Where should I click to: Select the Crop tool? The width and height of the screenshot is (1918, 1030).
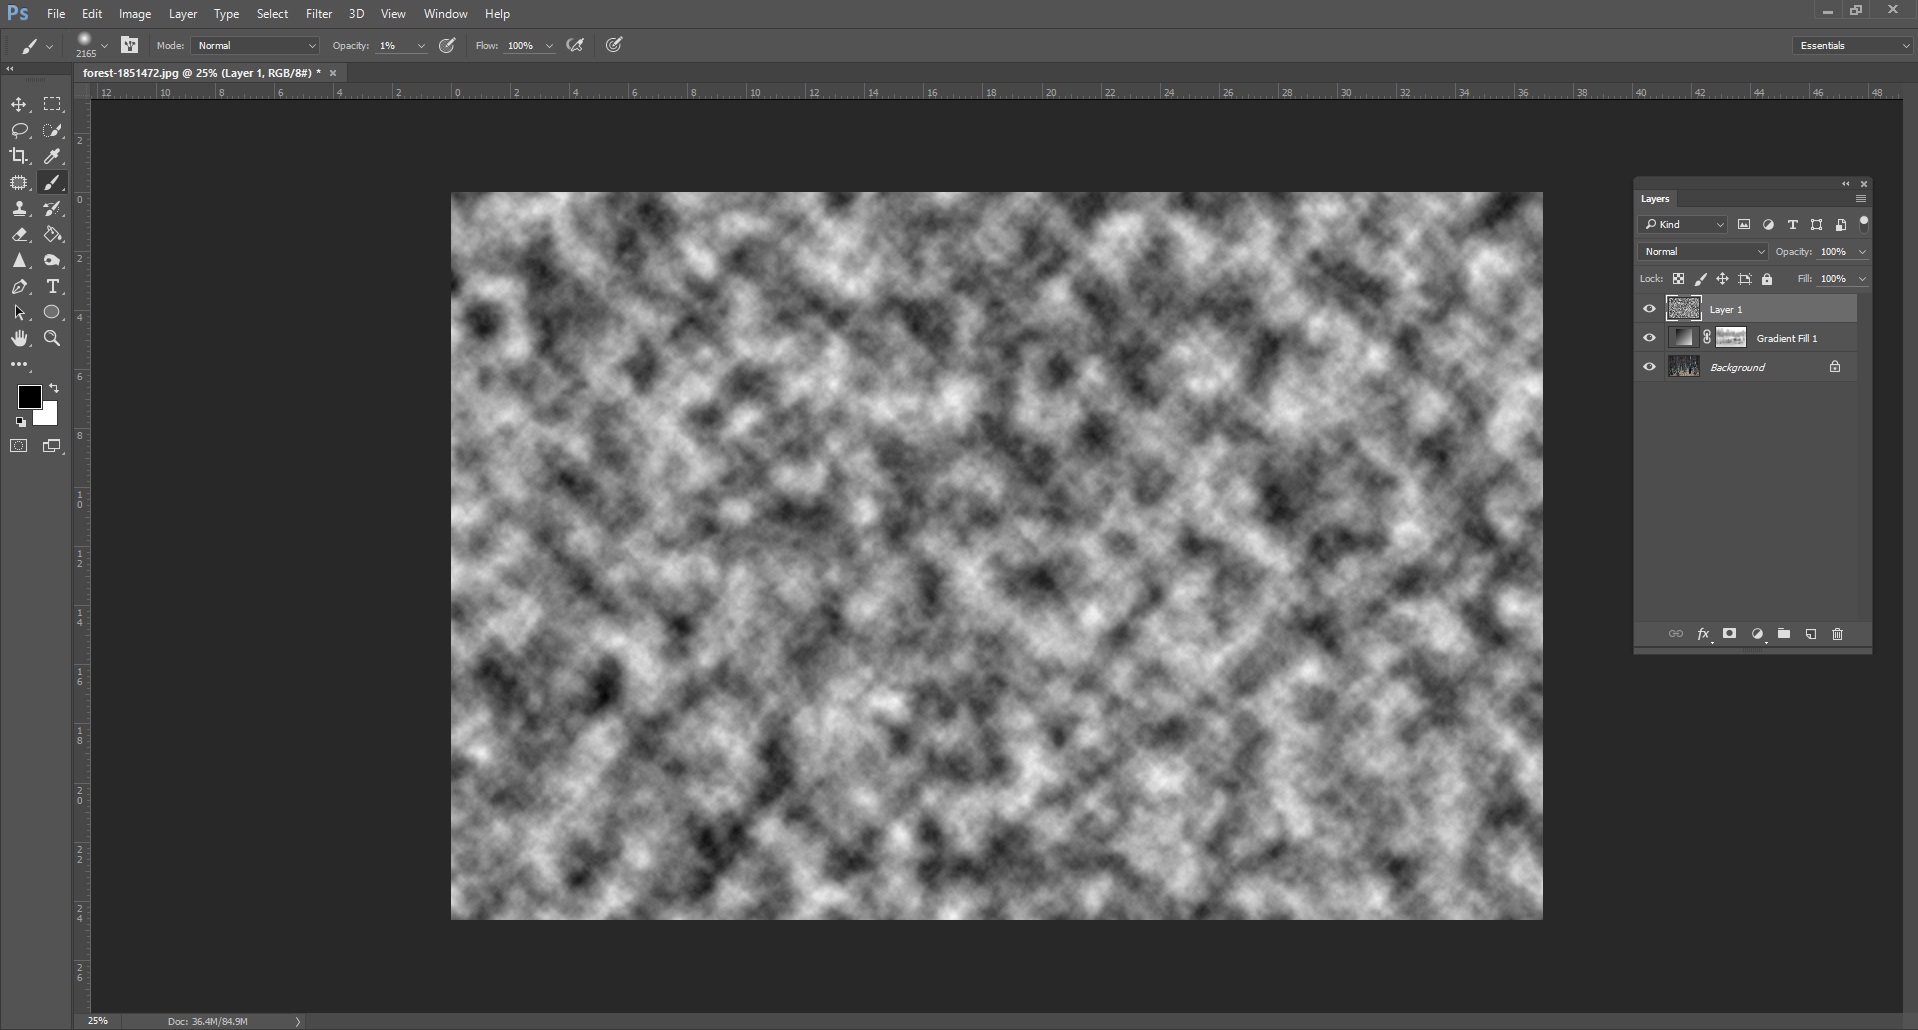pos(19,156)
